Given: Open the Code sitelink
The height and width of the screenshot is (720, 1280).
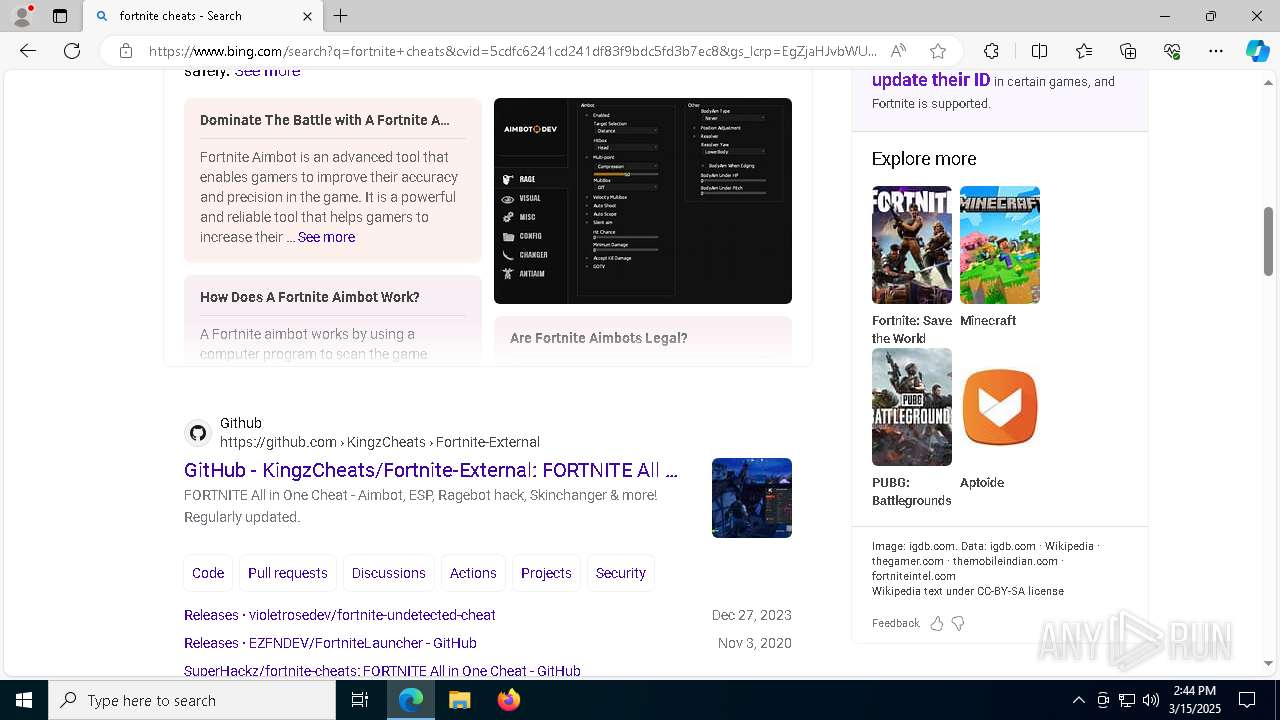Looking at the screenshot, I should pyautogui.click(x=208, y=573).
